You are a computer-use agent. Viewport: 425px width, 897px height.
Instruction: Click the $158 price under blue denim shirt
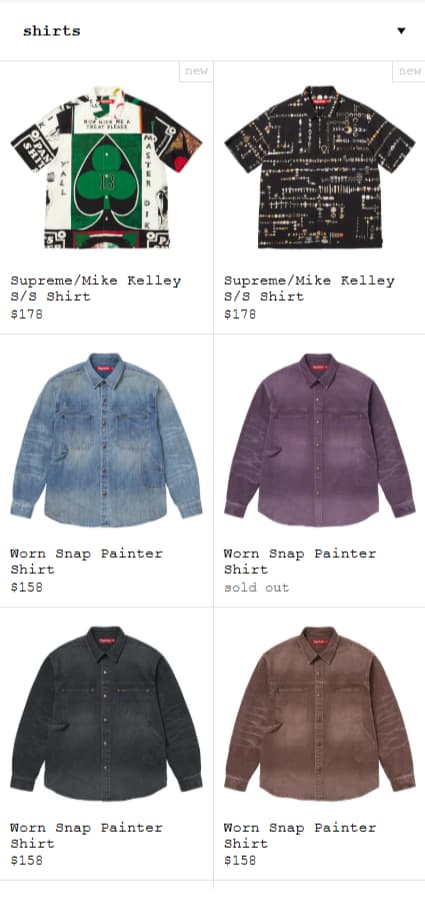click(26, 587)
